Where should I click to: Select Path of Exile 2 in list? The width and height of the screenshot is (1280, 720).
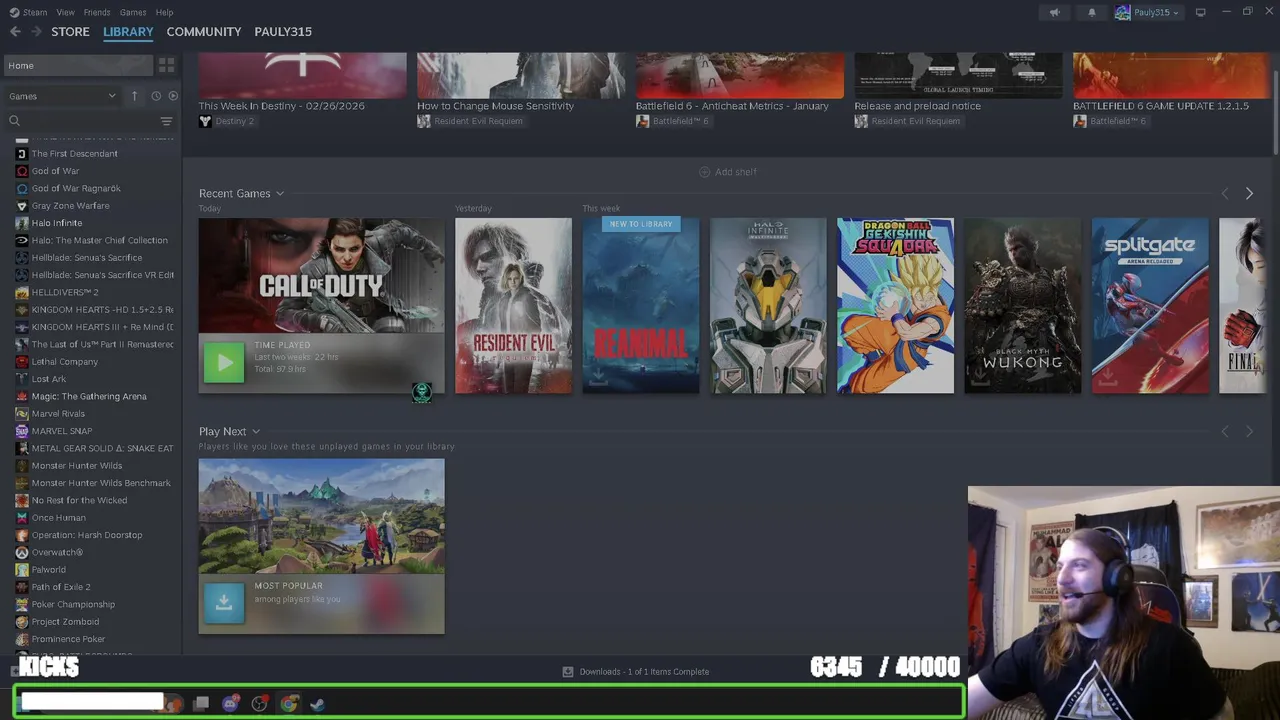pos(60,587)
